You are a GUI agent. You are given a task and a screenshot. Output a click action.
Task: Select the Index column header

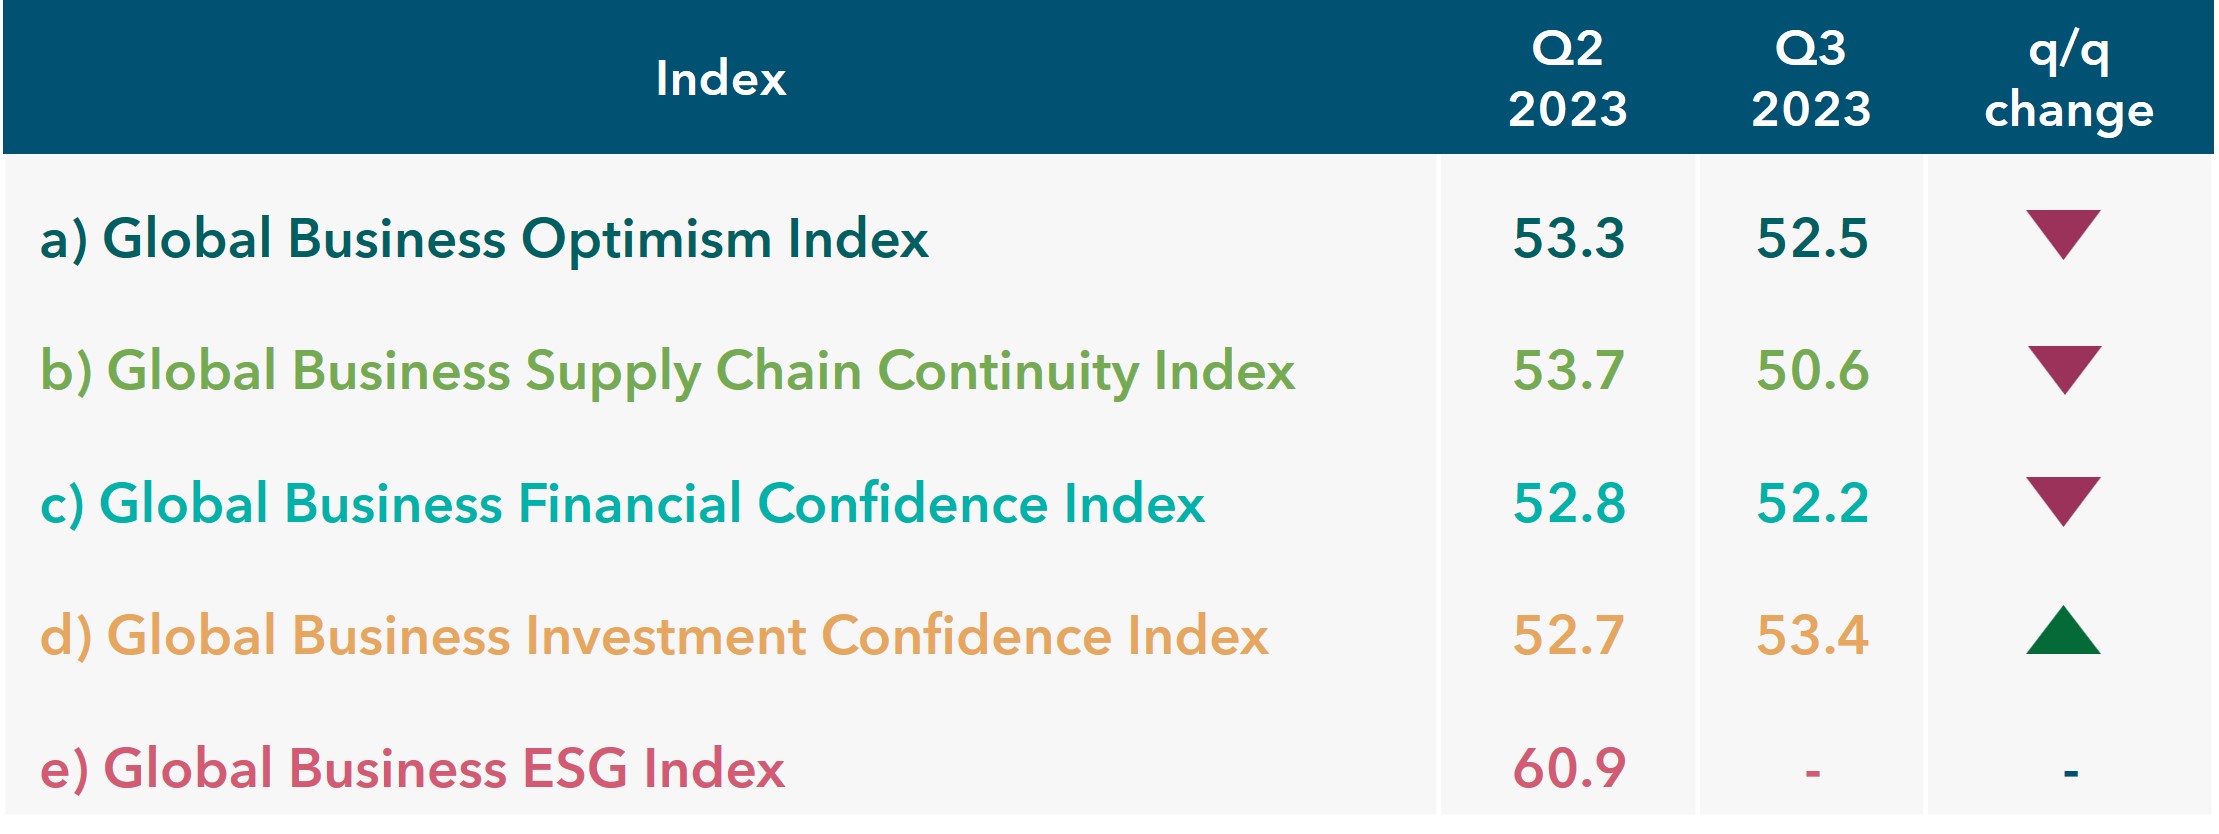point(721,78)
